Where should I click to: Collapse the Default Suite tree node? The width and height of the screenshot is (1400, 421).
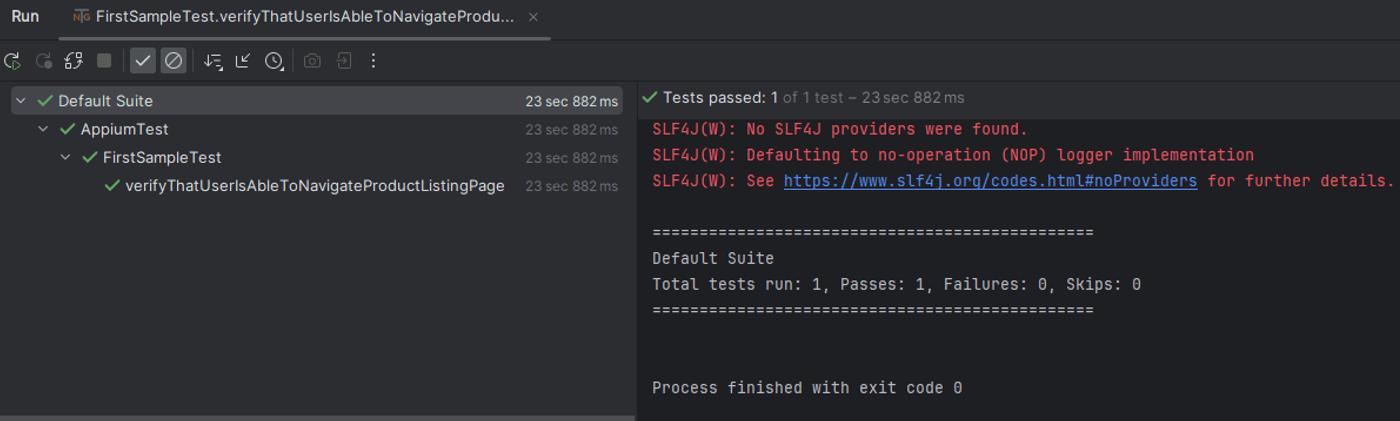point(20,101)
